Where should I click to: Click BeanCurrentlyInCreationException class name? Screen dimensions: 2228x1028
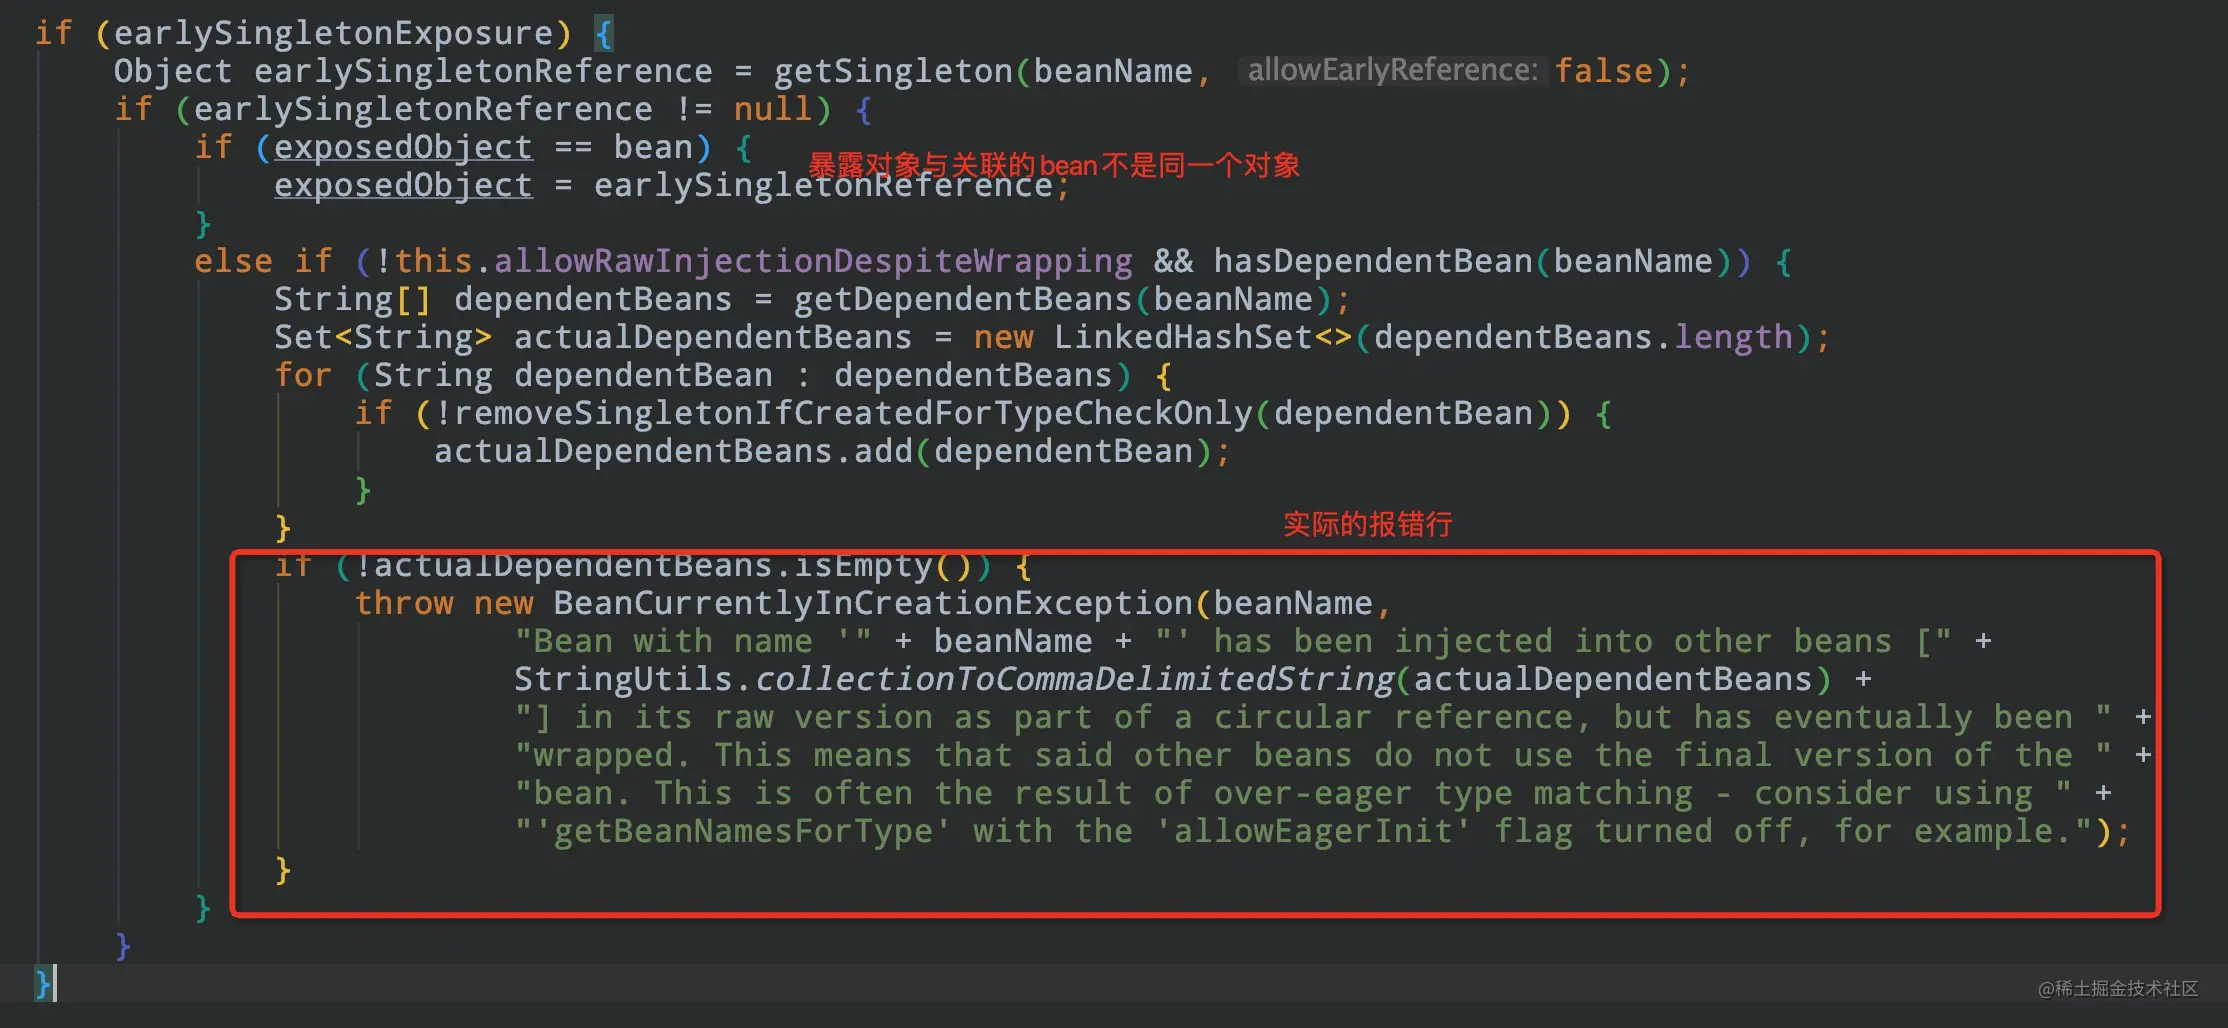pos(873,603)
